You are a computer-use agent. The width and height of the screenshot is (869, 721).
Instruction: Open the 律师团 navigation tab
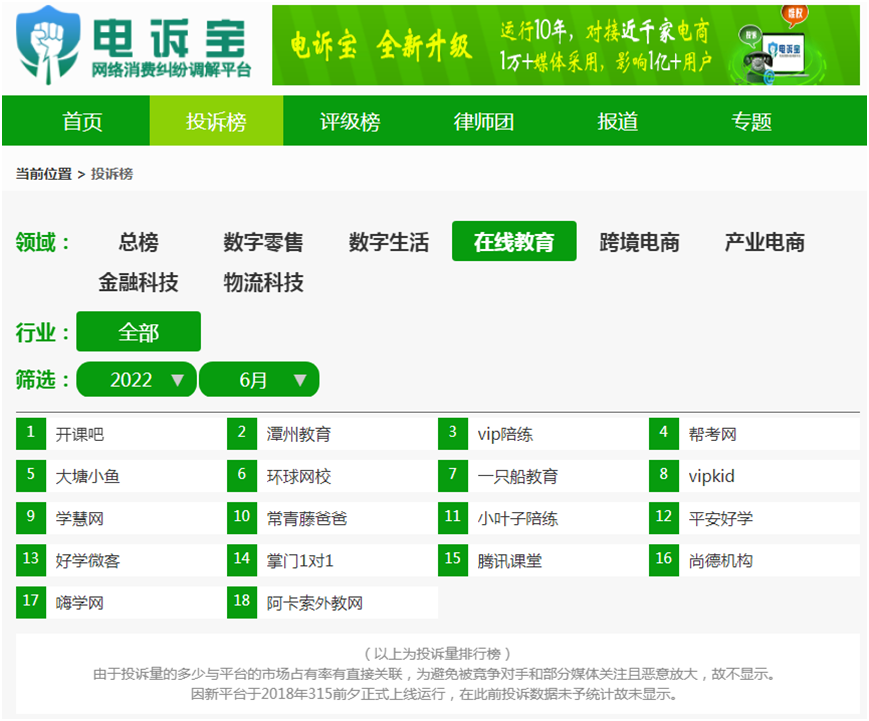pyautogui.click(x=484, y=121)
